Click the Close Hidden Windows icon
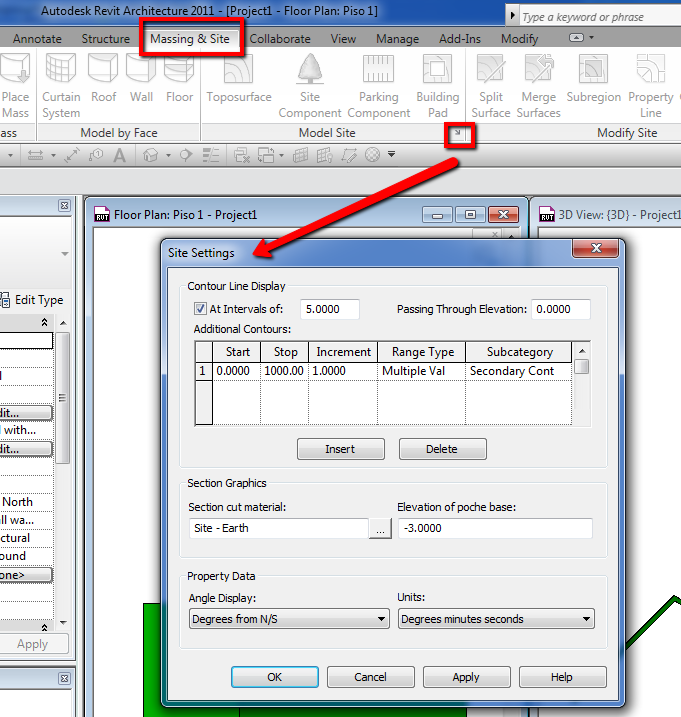 coord(241,155)
